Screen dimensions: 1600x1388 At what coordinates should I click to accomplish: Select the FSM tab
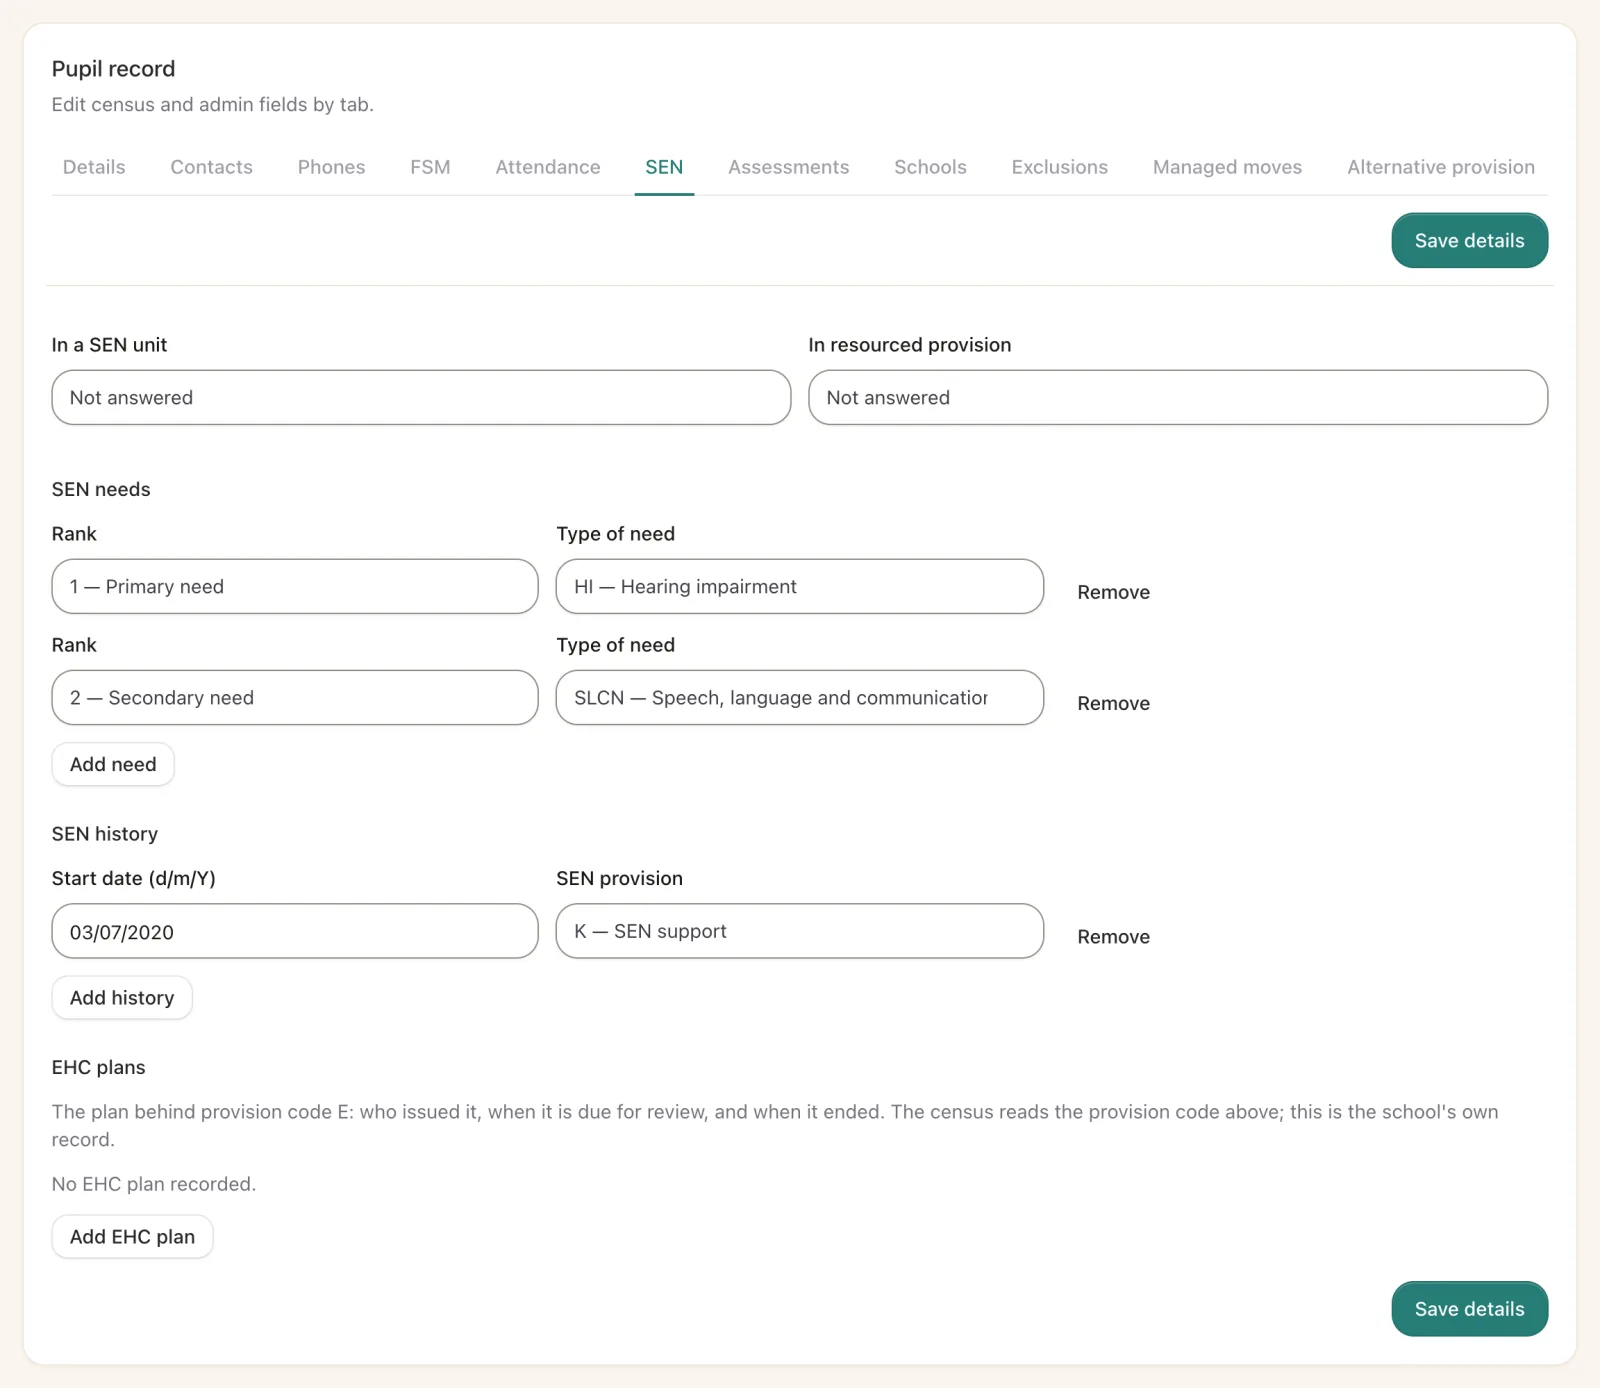tap(430, 167)
